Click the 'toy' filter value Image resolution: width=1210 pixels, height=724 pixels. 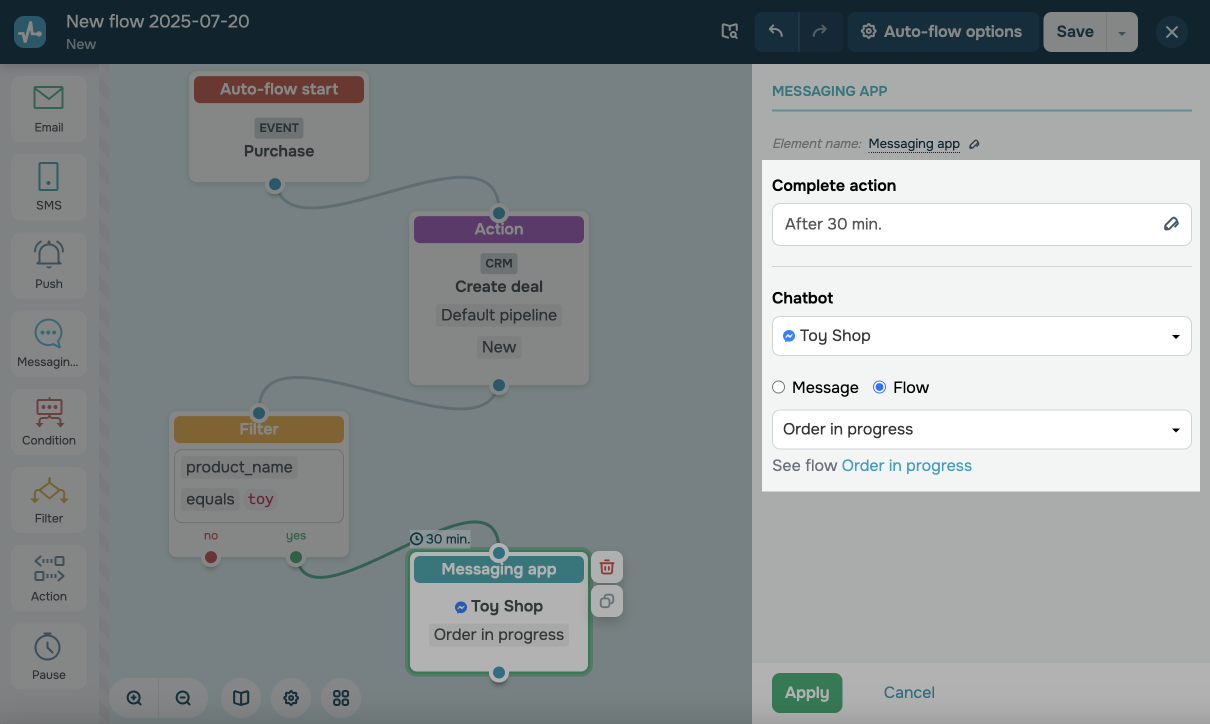point(261,499)
